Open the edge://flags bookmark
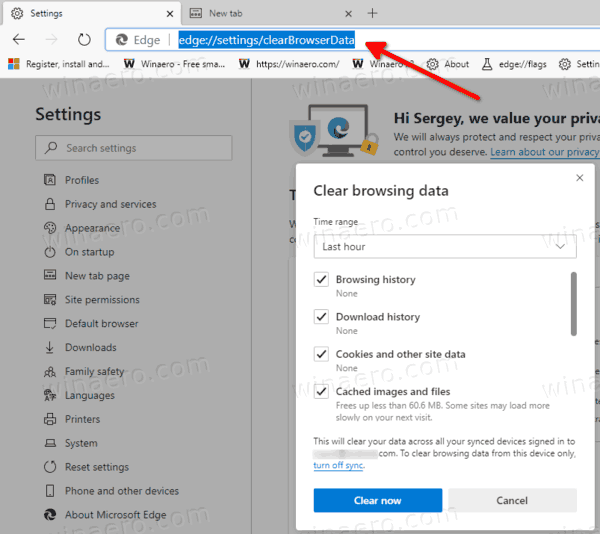 pos(514,64)
